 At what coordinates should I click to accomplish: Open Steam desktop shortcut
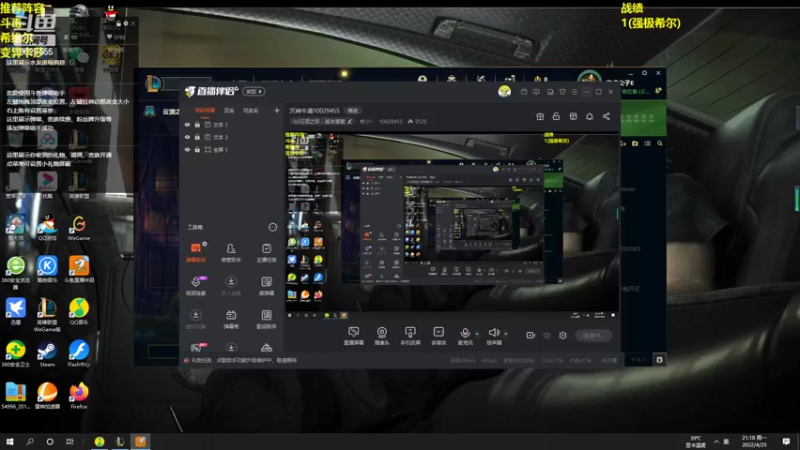[x=47, y=354]
